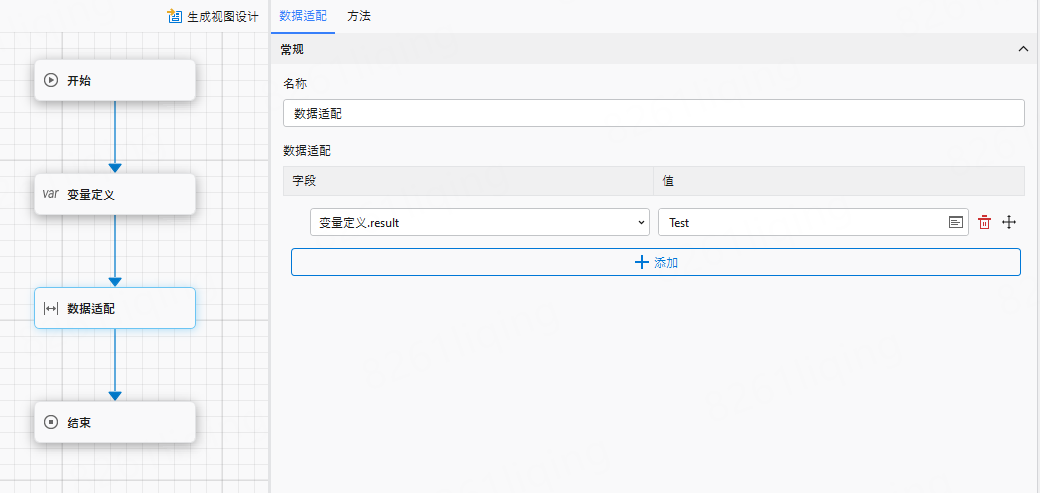
Task: Switch to the 数据适配 tab
Action: [x=302, y=16]
